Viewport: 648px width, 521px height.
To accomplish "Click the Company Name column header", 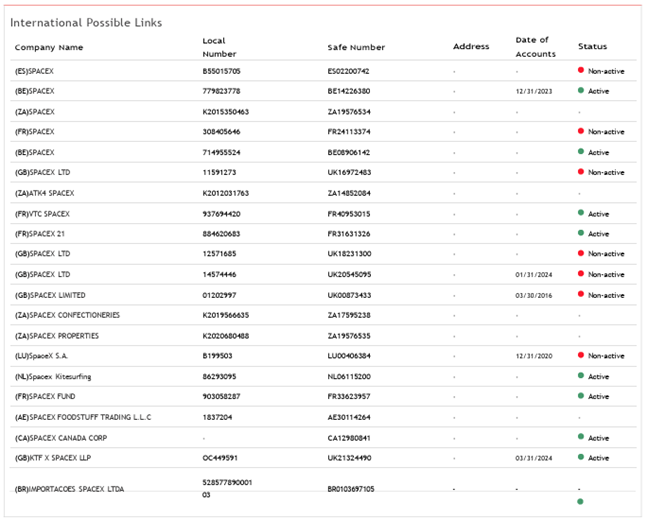I will coord(49,48).
